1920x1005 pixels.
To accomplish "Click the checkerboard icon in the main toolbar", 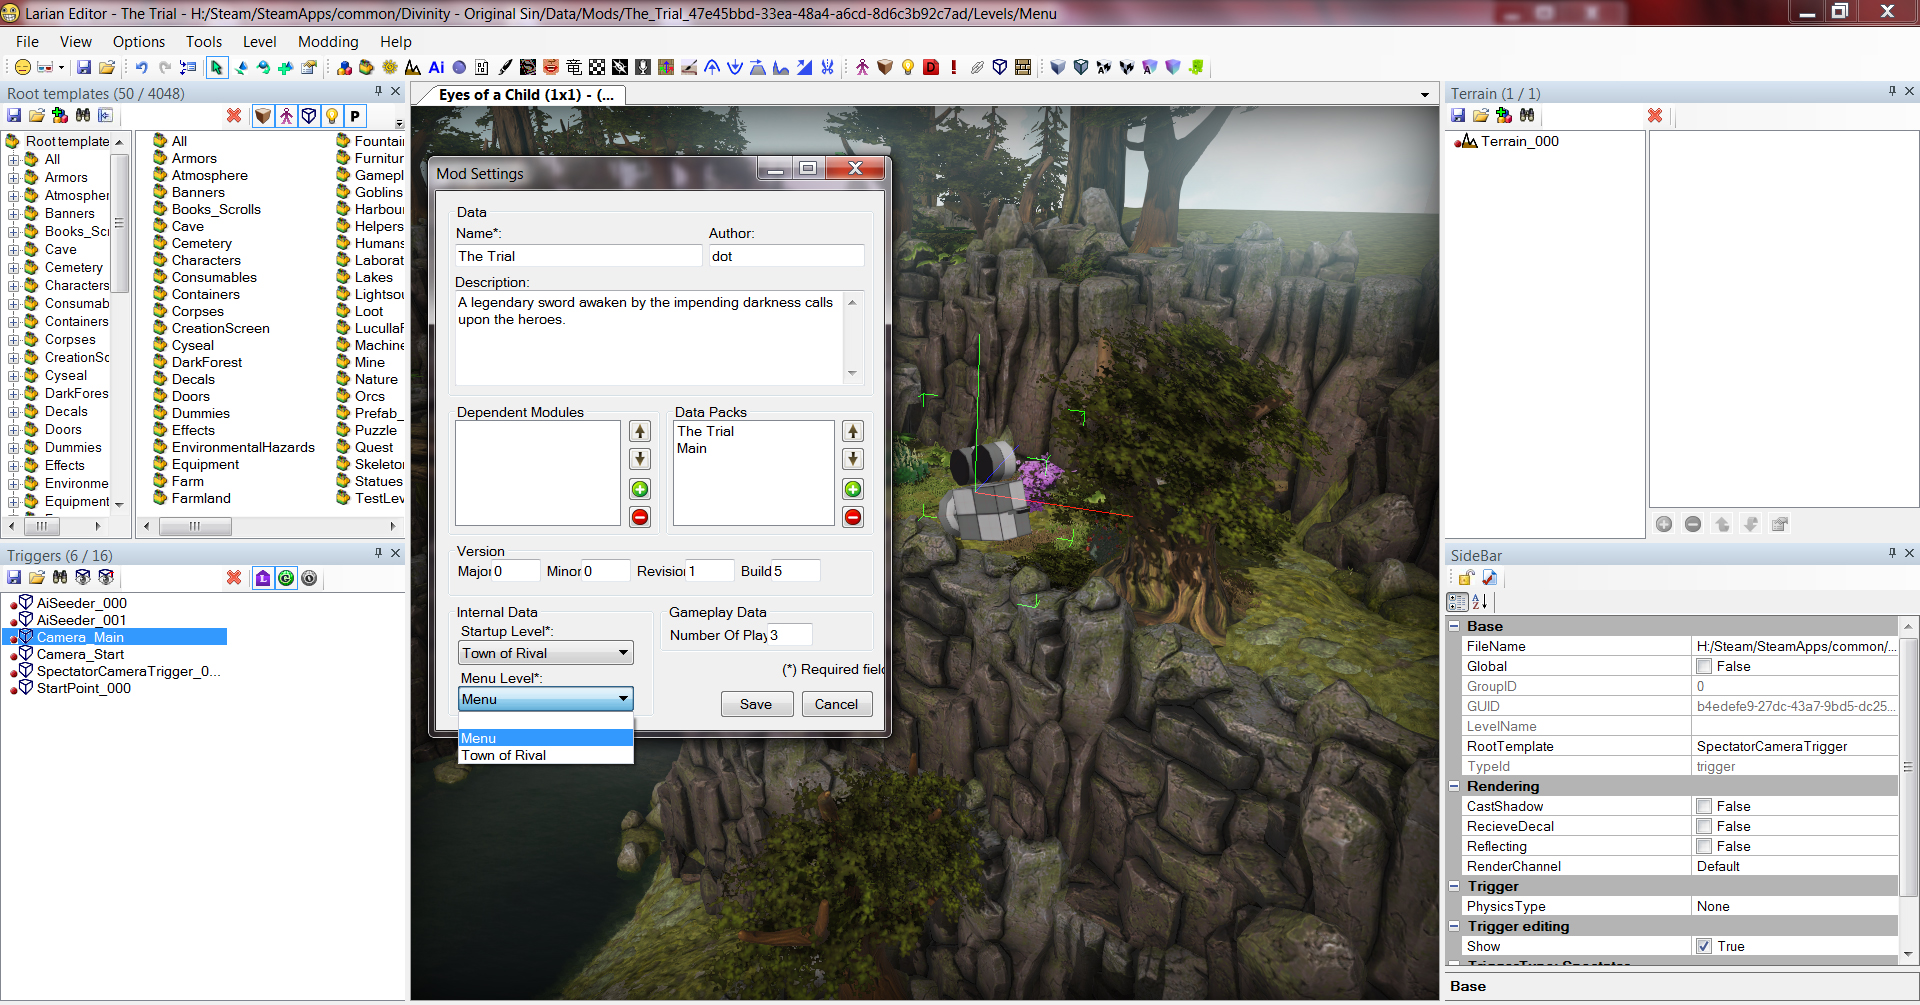I will click(x=597, y=67).
